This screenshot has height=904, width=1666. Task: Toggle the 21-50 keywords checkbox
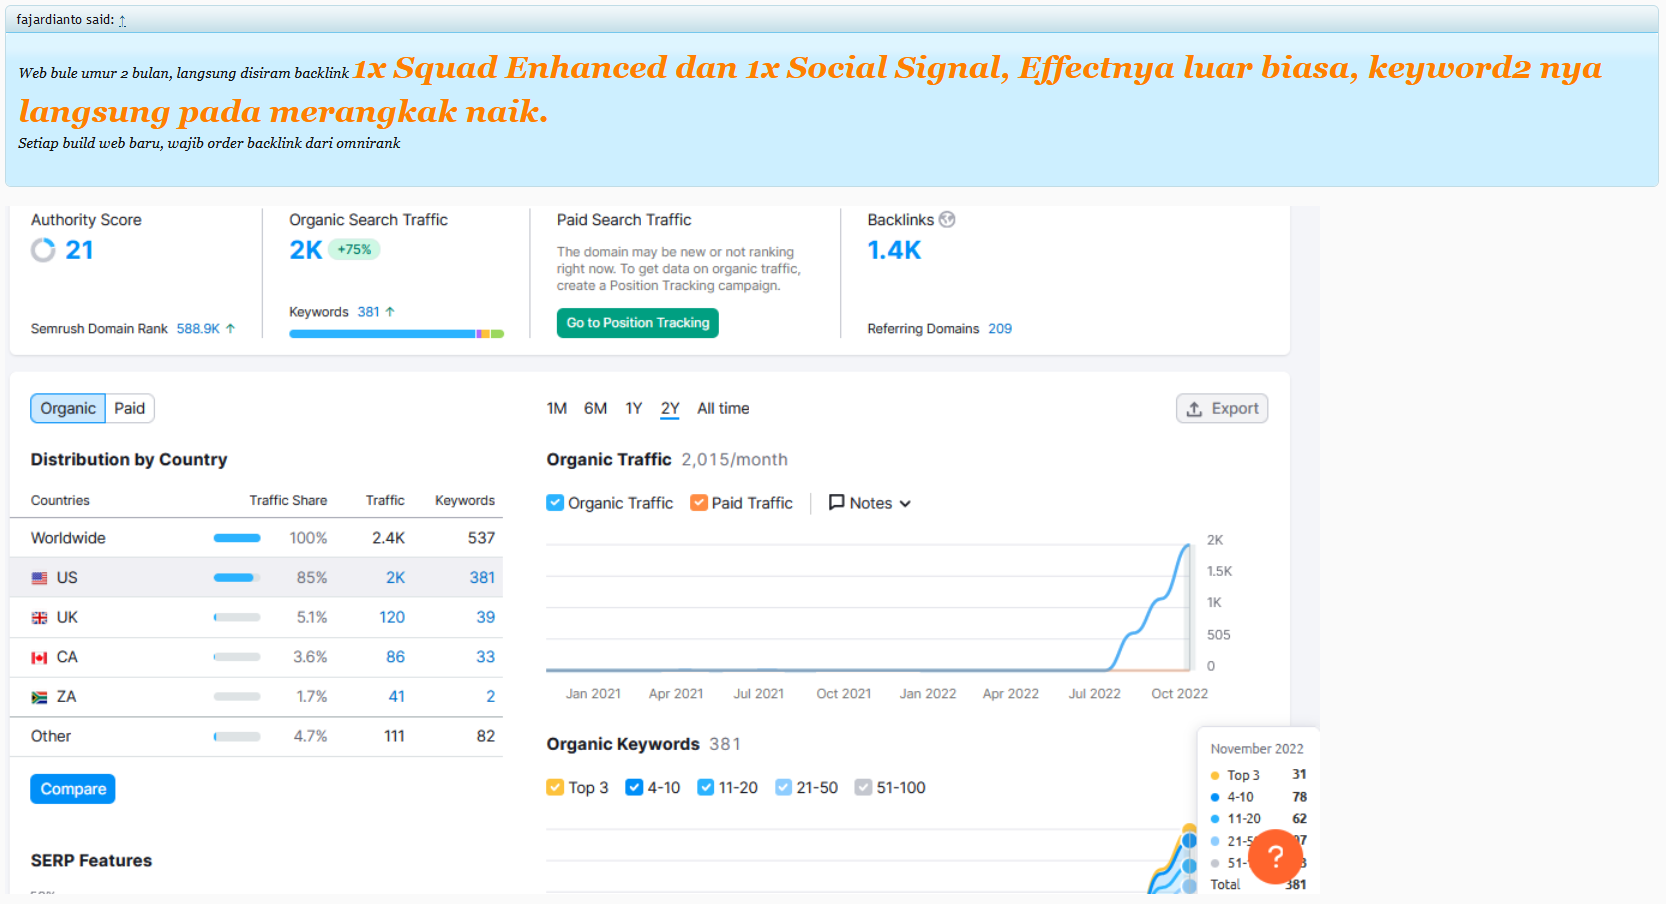tap(783, 787)
